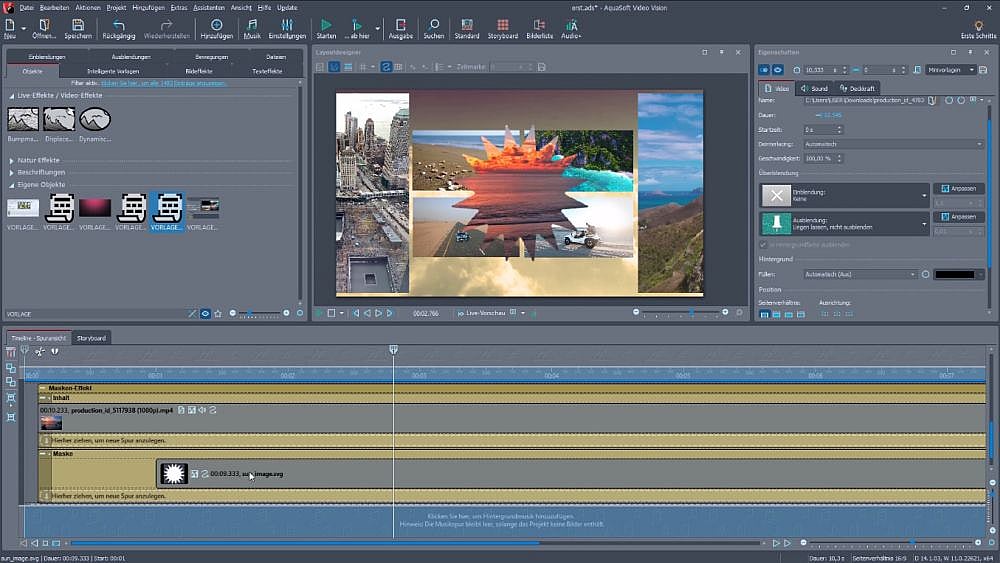Click the Speichern save icon
The width and height of the screenshot is (1000, 563).
coord(78,24)
